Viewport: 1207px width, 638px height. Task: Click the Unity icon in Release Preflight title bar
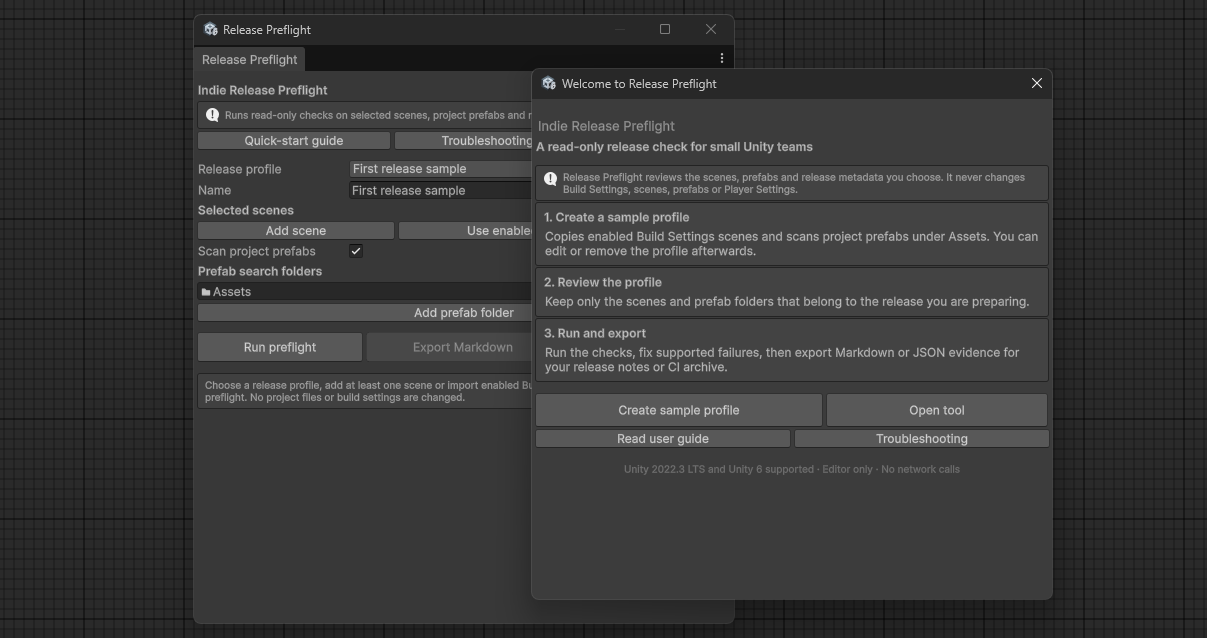(x=211, y=30)
